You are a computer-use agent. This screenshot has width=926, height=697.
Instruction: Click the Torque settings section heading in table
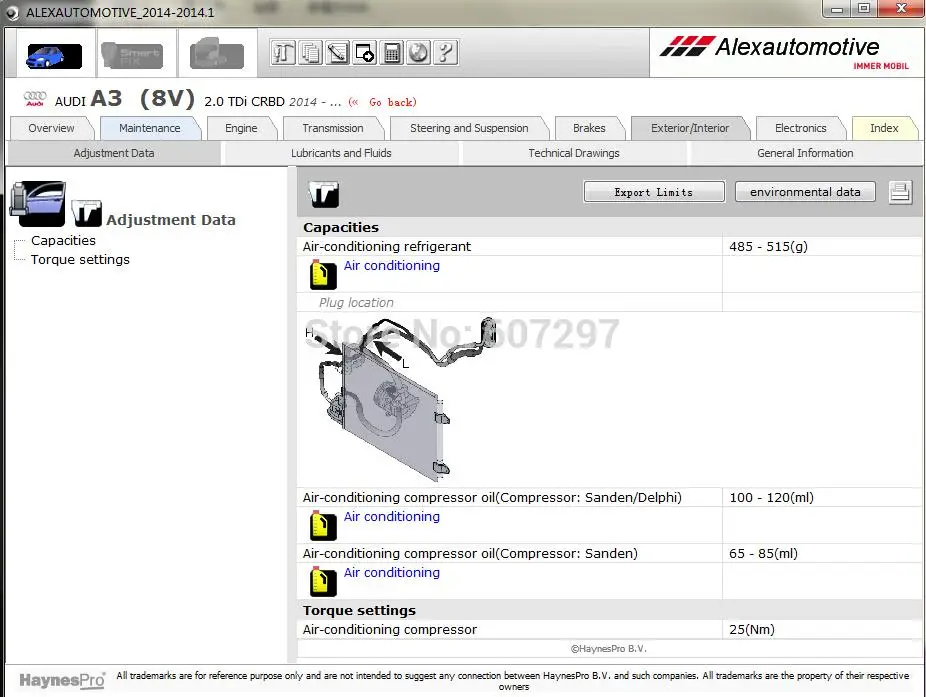[x=359, y=610]
